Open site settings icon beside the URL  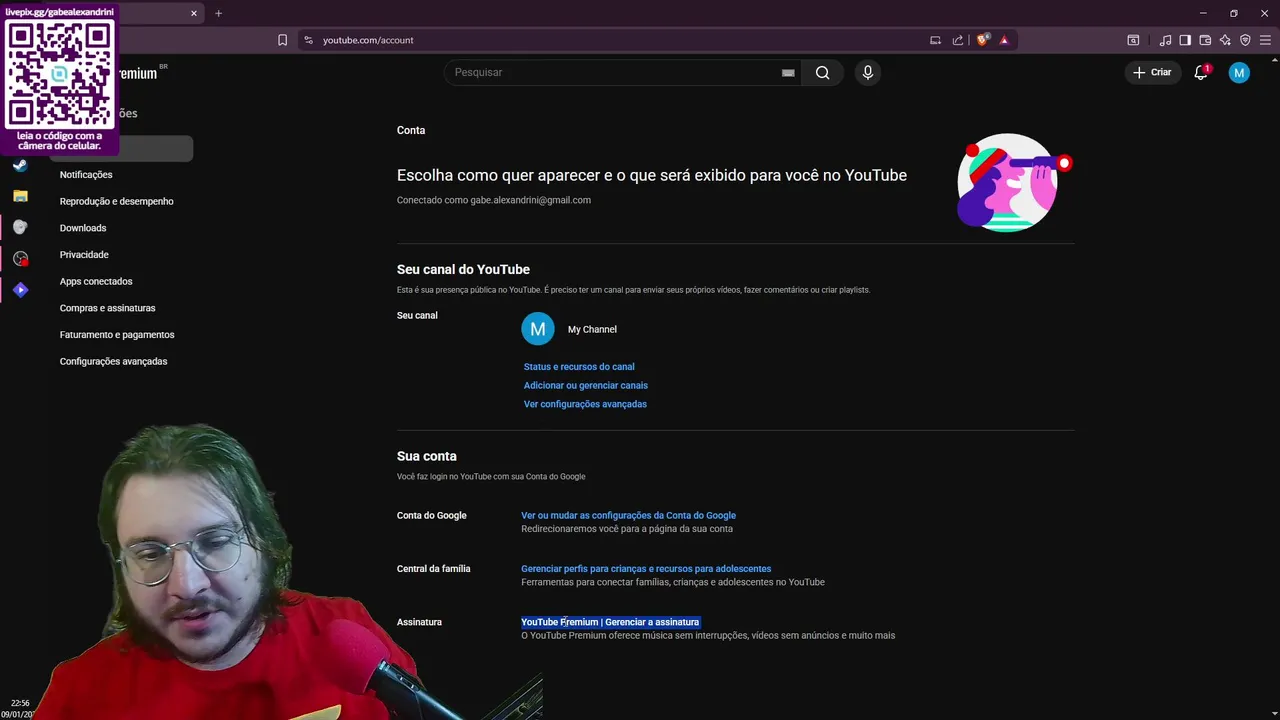[x=308, y=40]
